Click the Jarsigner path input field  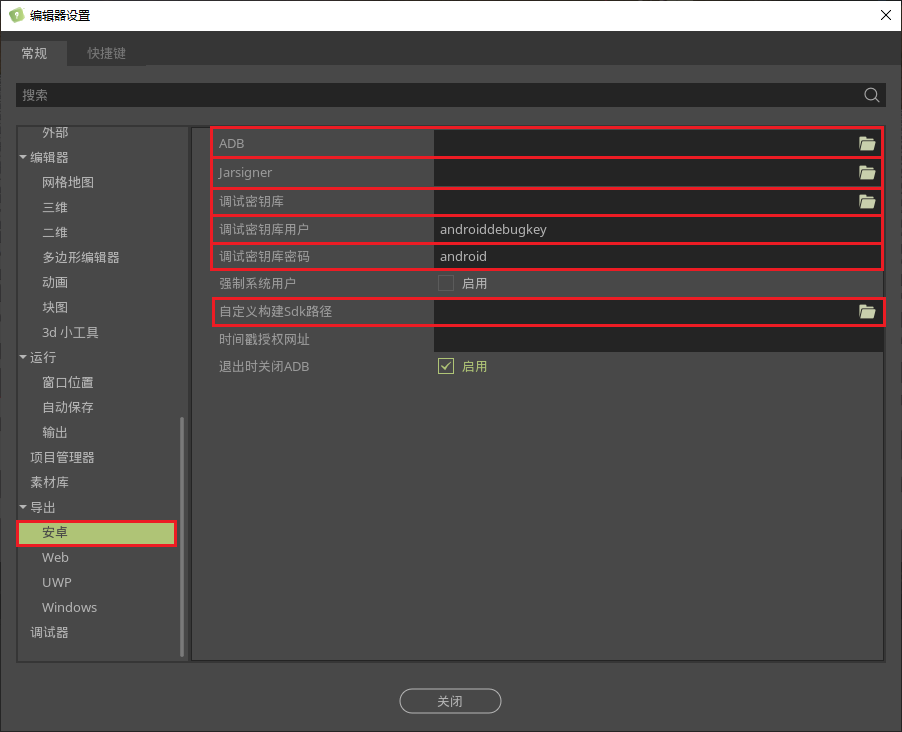point(644,172)
